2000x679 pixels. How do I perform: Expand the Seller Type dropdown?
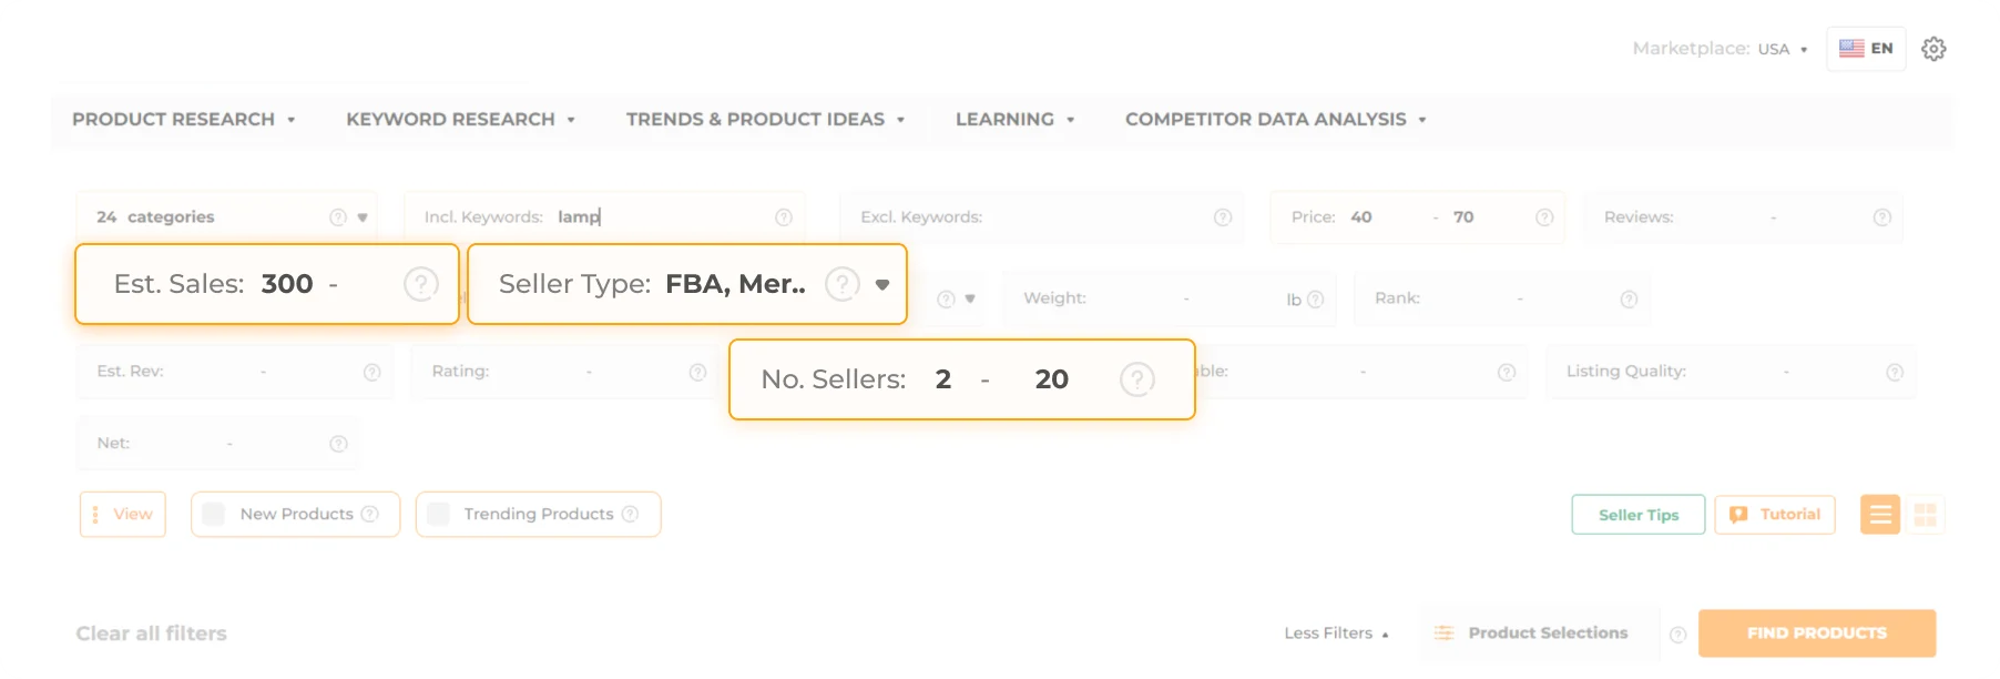tap(882, 284)
